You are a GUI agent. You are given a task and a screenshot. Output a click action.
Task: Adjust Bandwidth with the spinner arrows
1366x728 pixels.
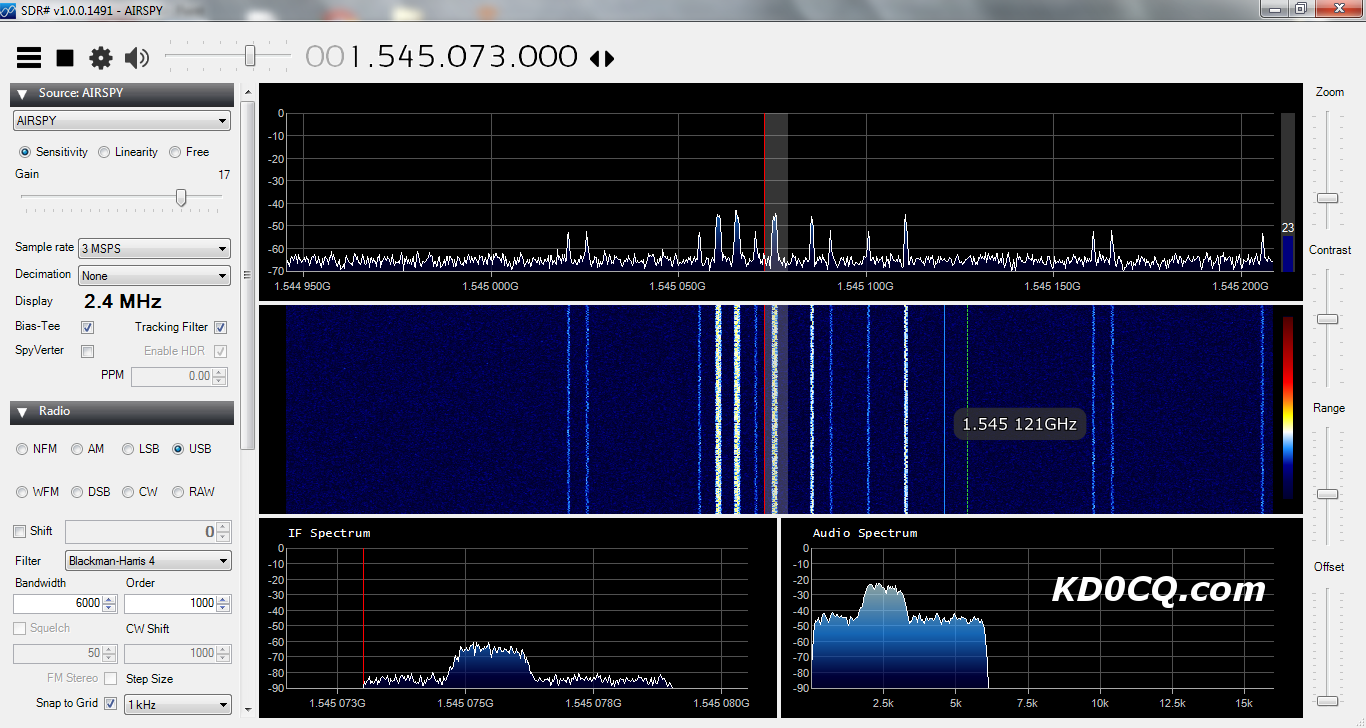[x=110, y=603]
